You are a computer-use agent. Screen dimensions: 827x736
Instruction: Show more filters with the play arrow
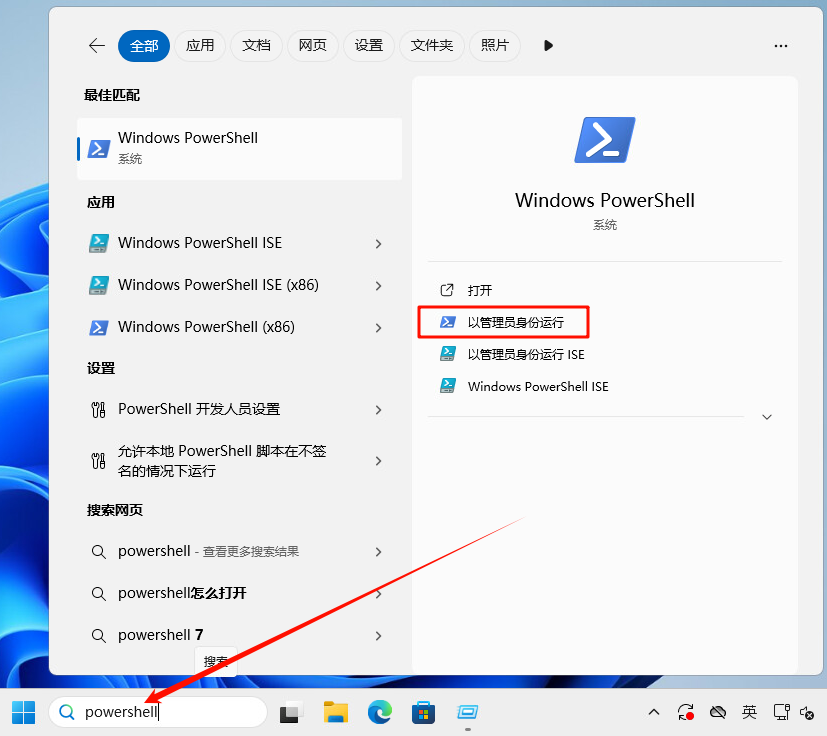[548, 45]
